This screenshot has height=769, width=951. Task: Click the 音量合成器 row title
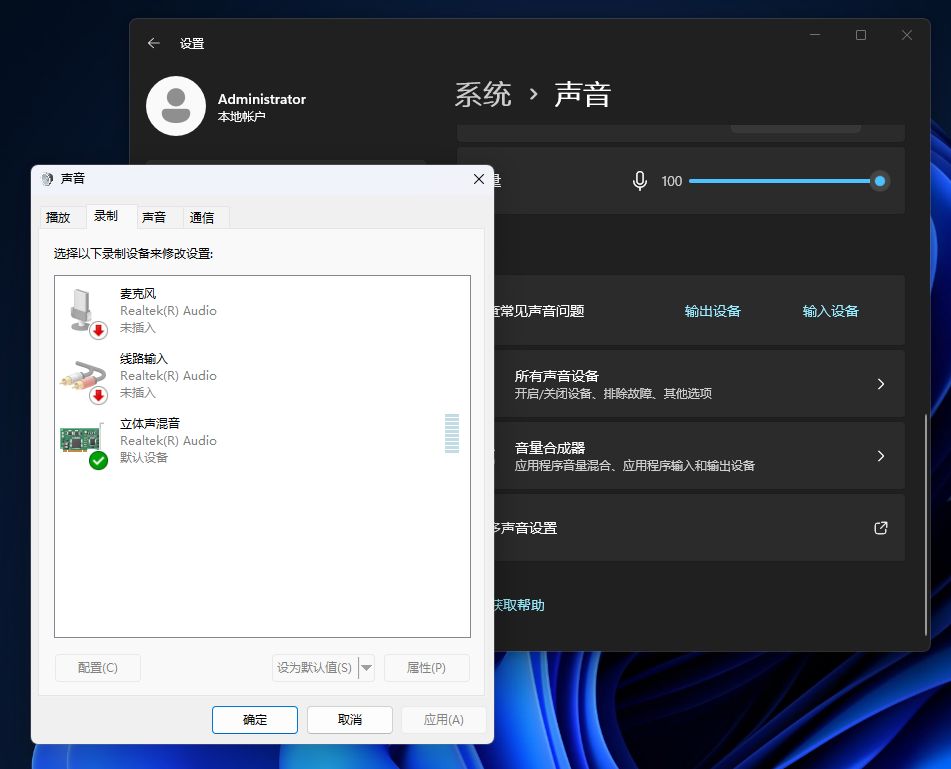550,448
